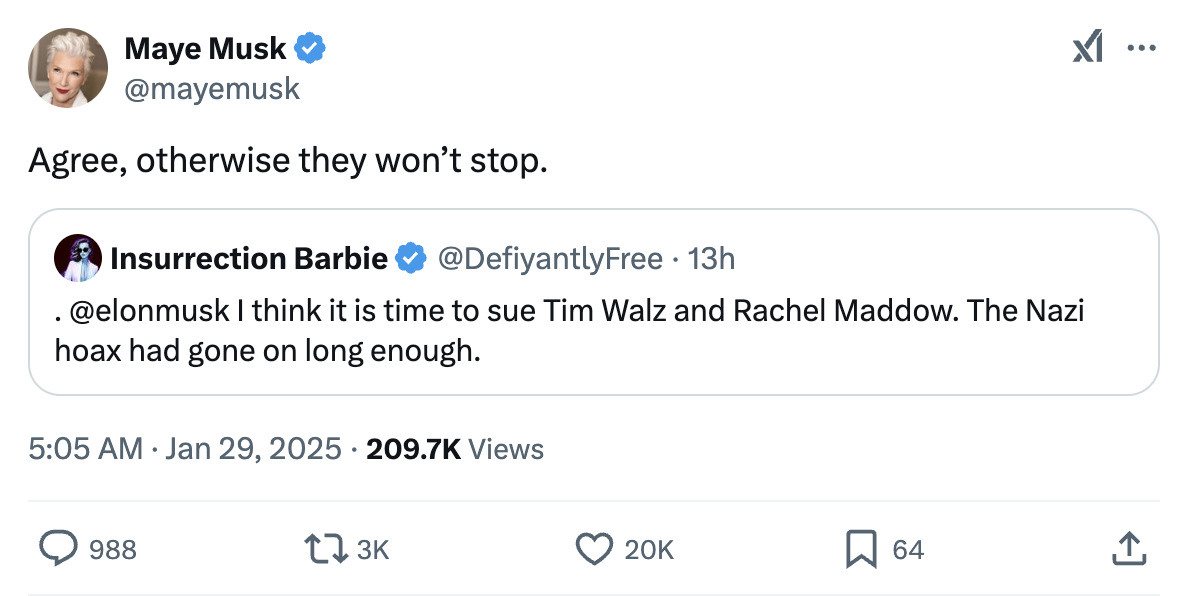Bookmark this post with the bookmark icon
Image resolution: width=1192 pixels, height=596 pixels.
point(862,548)
